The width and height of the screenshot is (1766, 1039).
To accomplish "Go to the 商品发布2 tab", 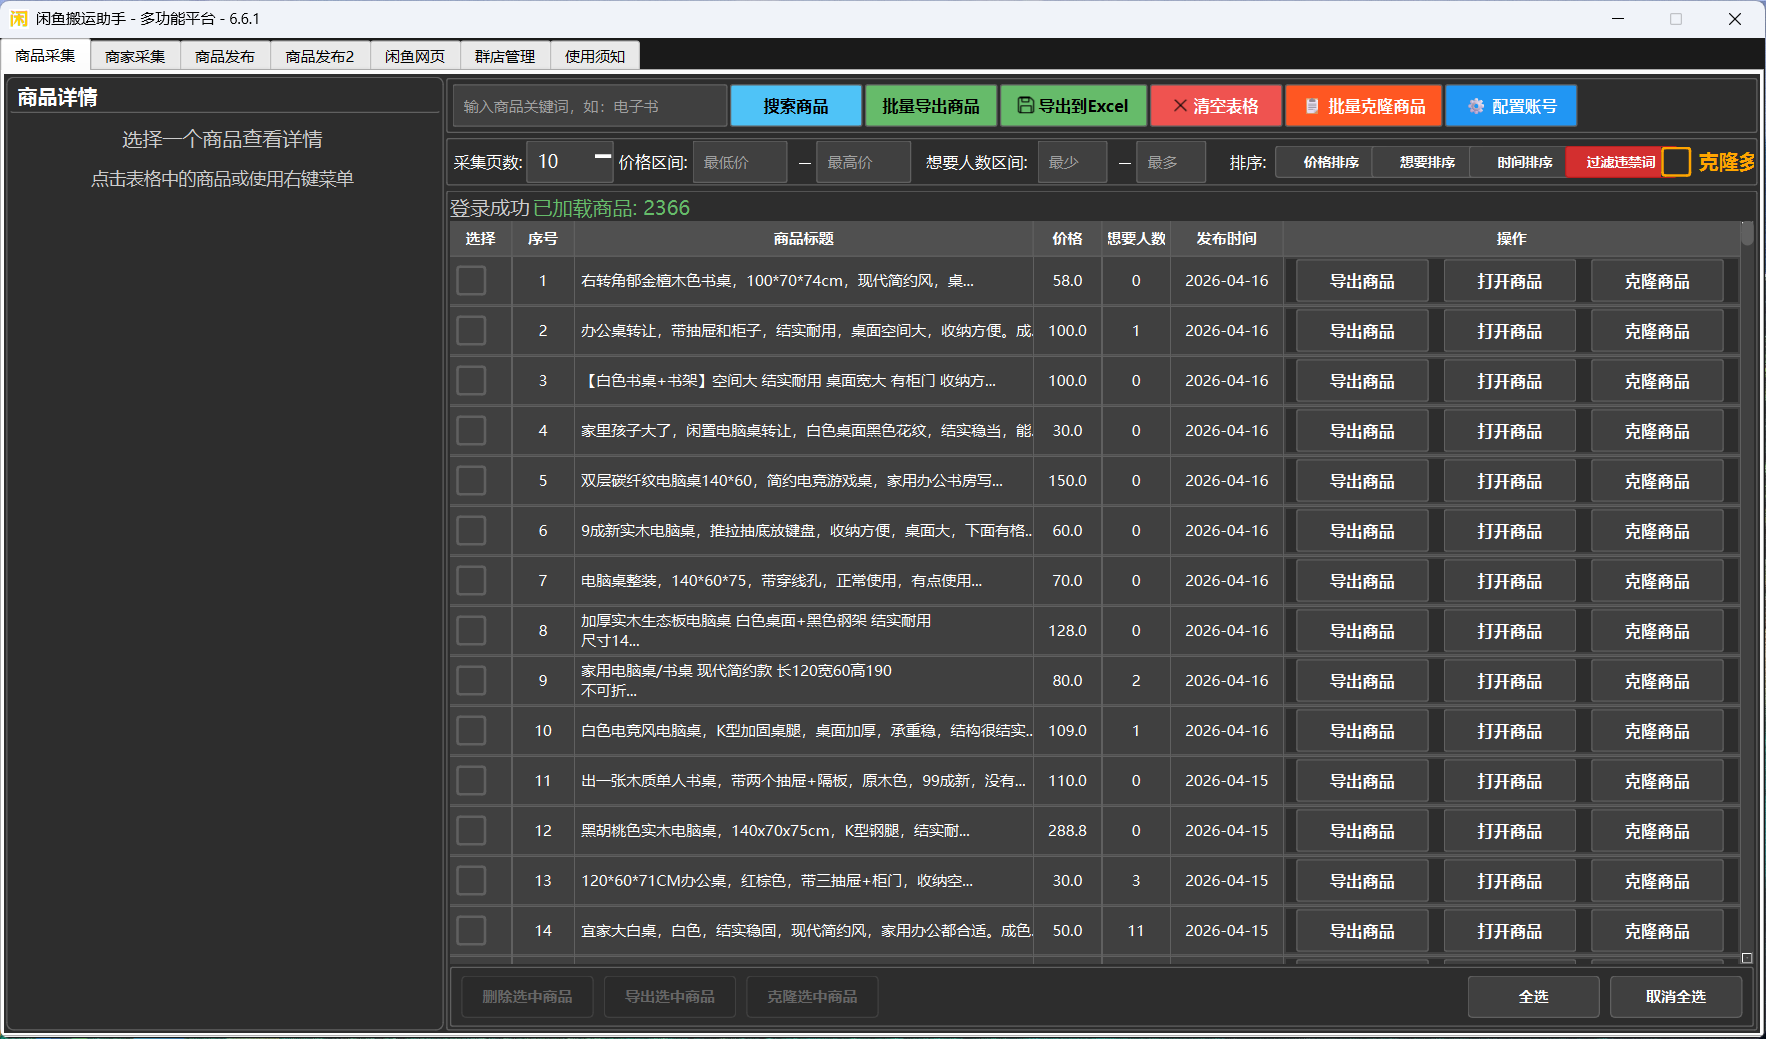I will [x=320, y=56].
